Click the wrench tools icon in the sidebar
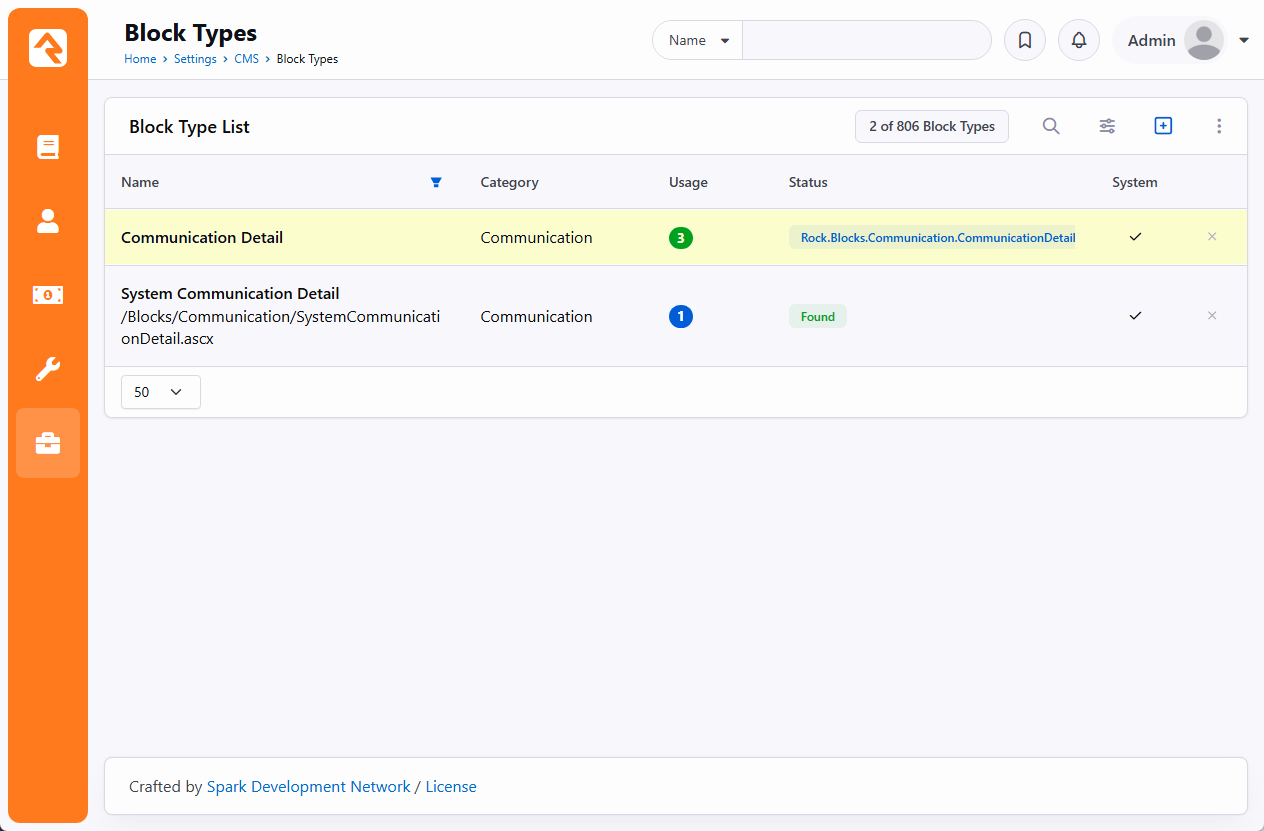Image resolution: width=1264 pixels, height=831 pixels. tap(47, 369)
